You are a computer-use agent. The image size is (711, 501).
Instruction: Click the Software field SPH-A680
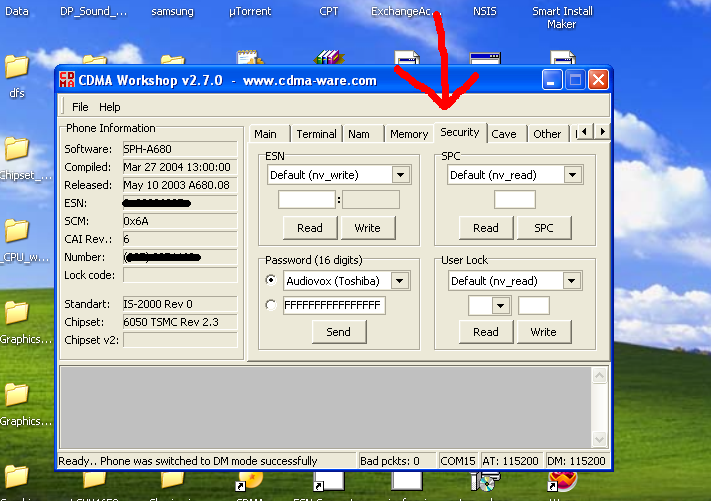pos(180,149)
